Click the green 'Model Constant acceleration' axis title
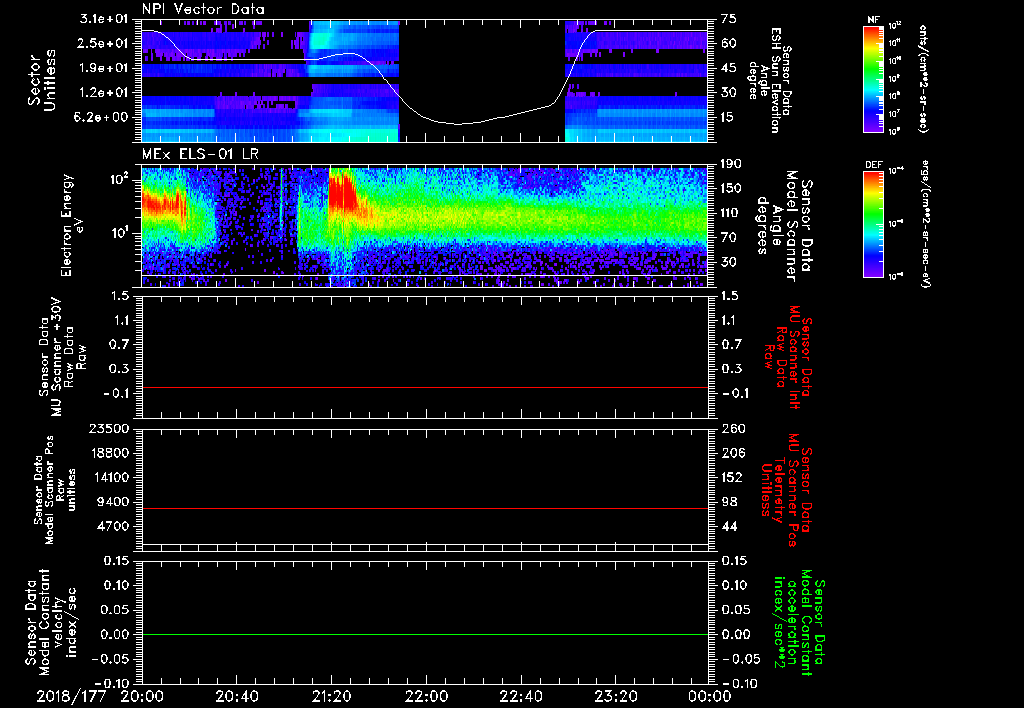 [799, 623]
